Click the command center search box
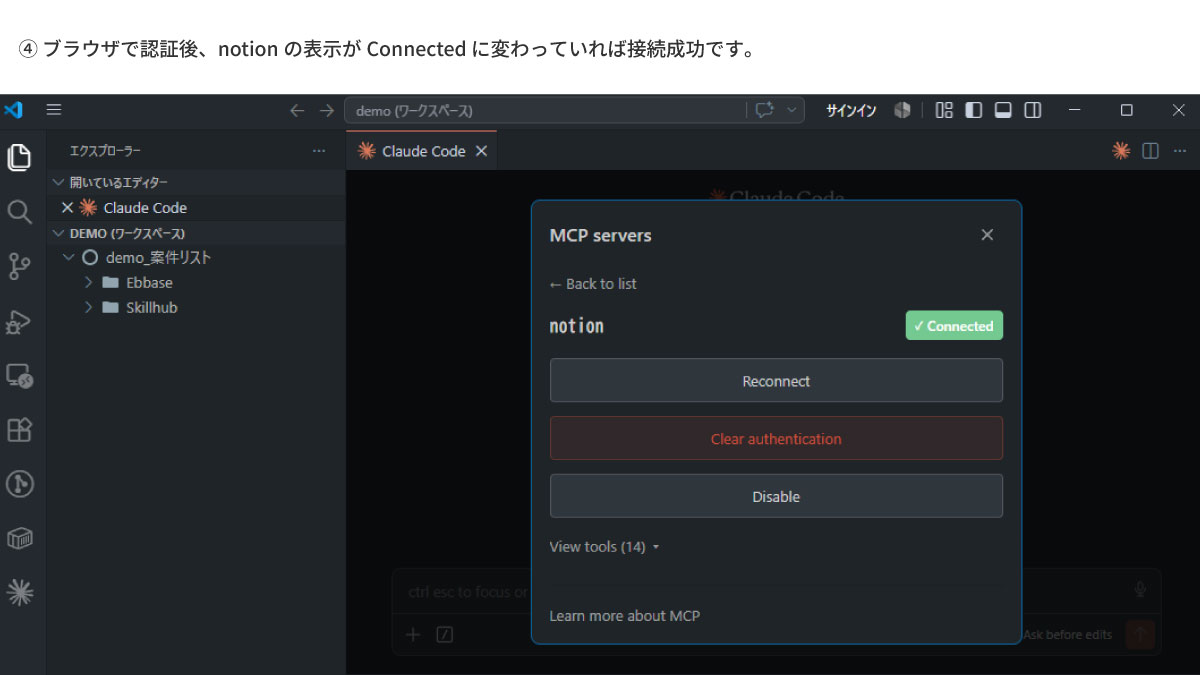Viewport: 1200px width, 675px height. pyautogui.click(x=545, y=111)
